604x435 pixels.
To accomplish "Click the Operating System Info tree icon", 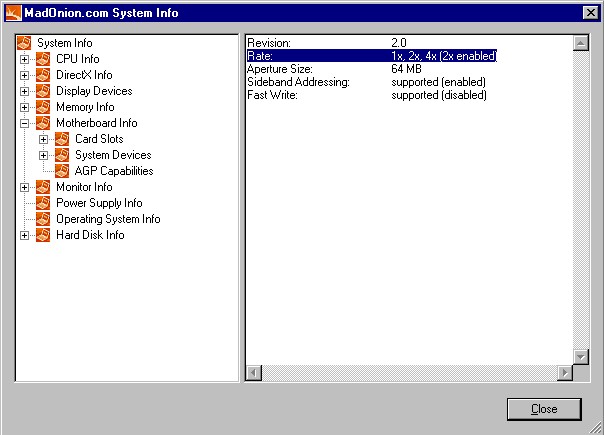I will [x=43, y=219].
